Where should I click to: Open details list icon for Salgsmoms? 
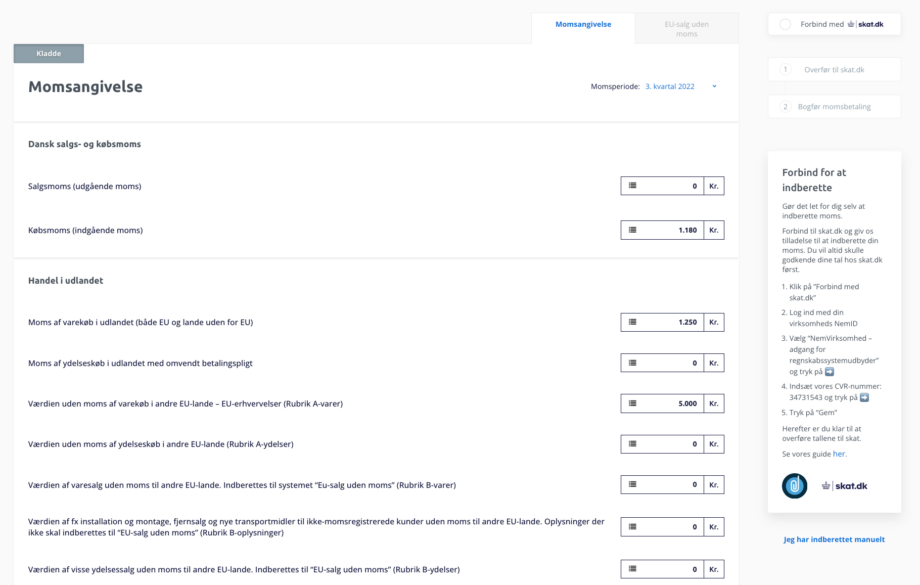tap(632, 186)
